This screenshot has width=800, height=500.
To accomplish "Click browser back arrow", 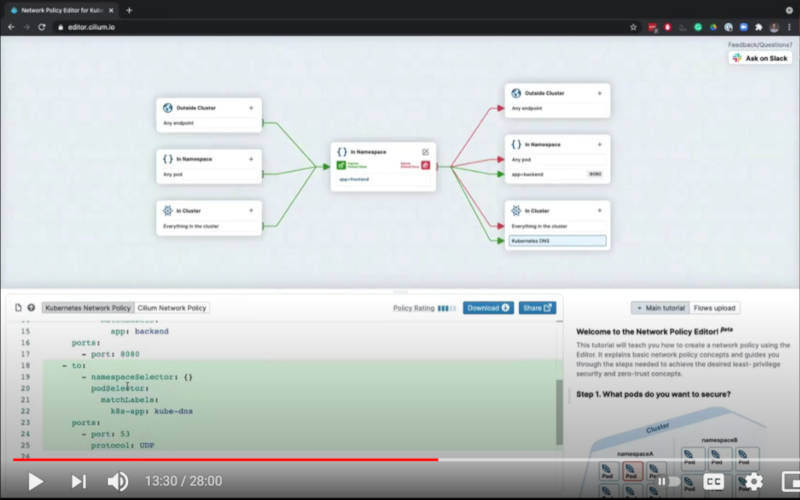I will 11,27.
